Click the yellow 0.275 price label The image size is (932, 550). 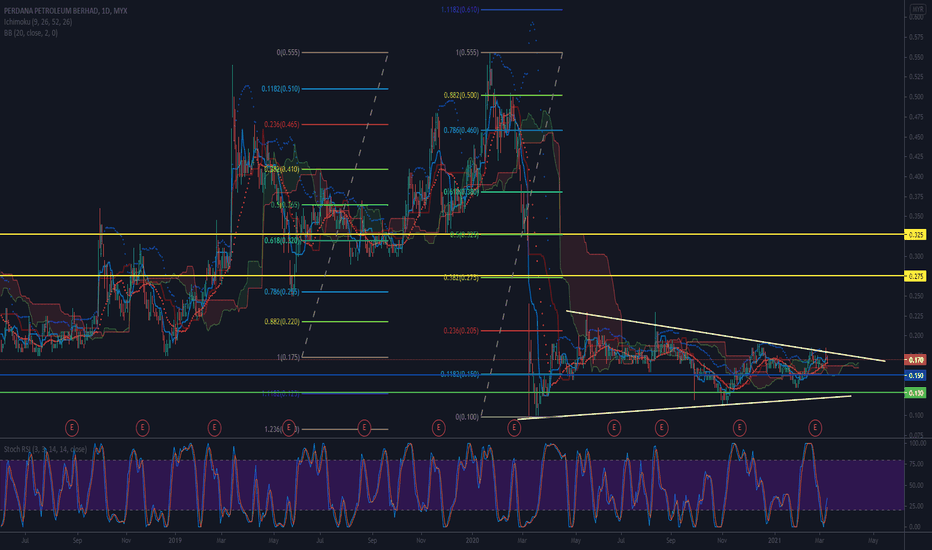[x=915, y=276]
